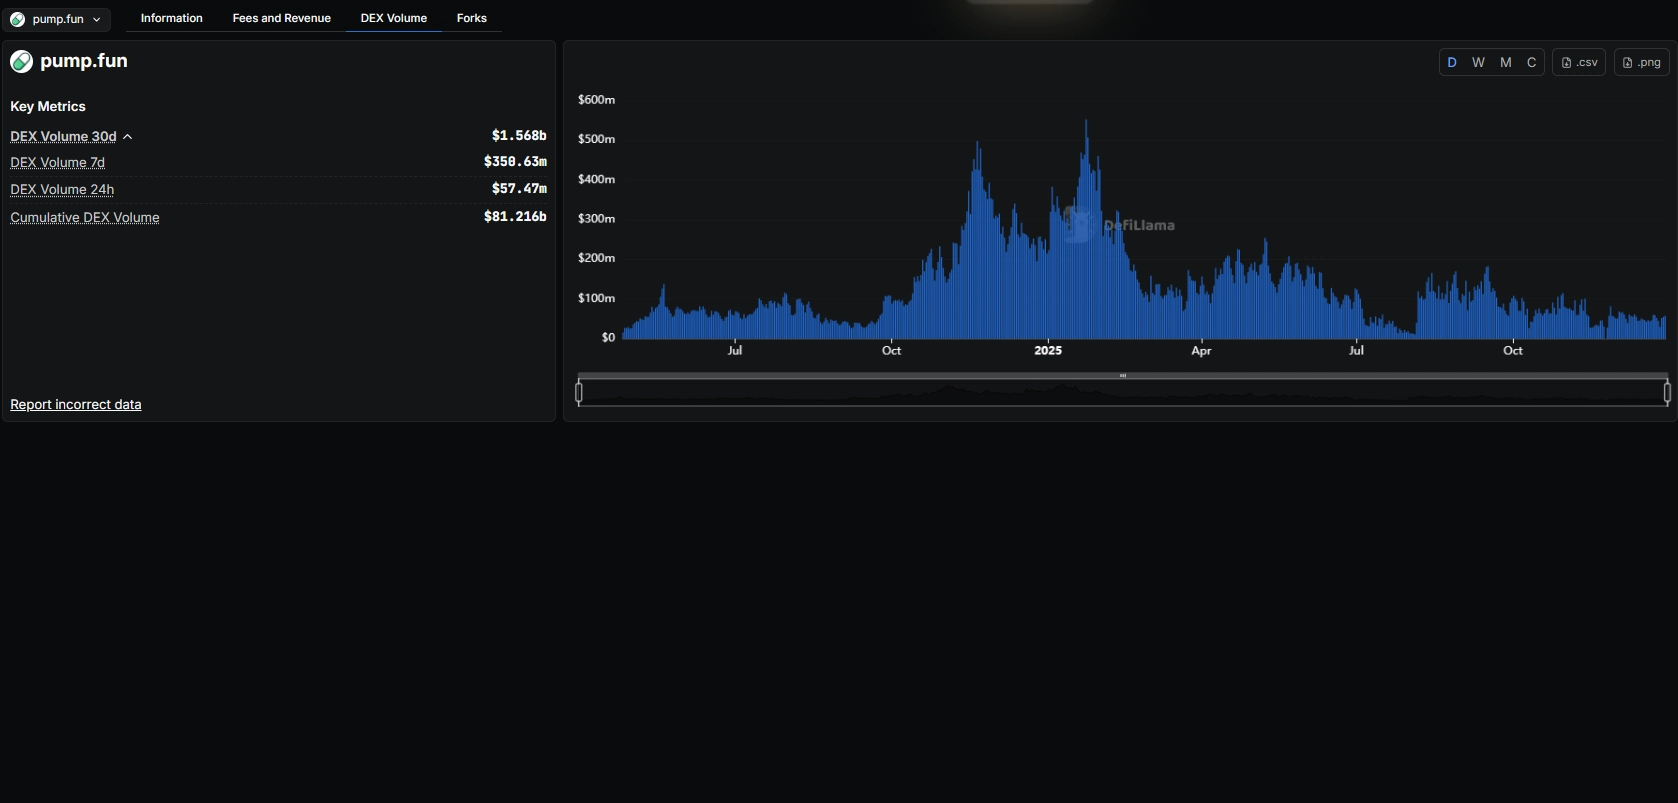Click Report incorrect data link

pyautogui.click(x=76, y=404)
